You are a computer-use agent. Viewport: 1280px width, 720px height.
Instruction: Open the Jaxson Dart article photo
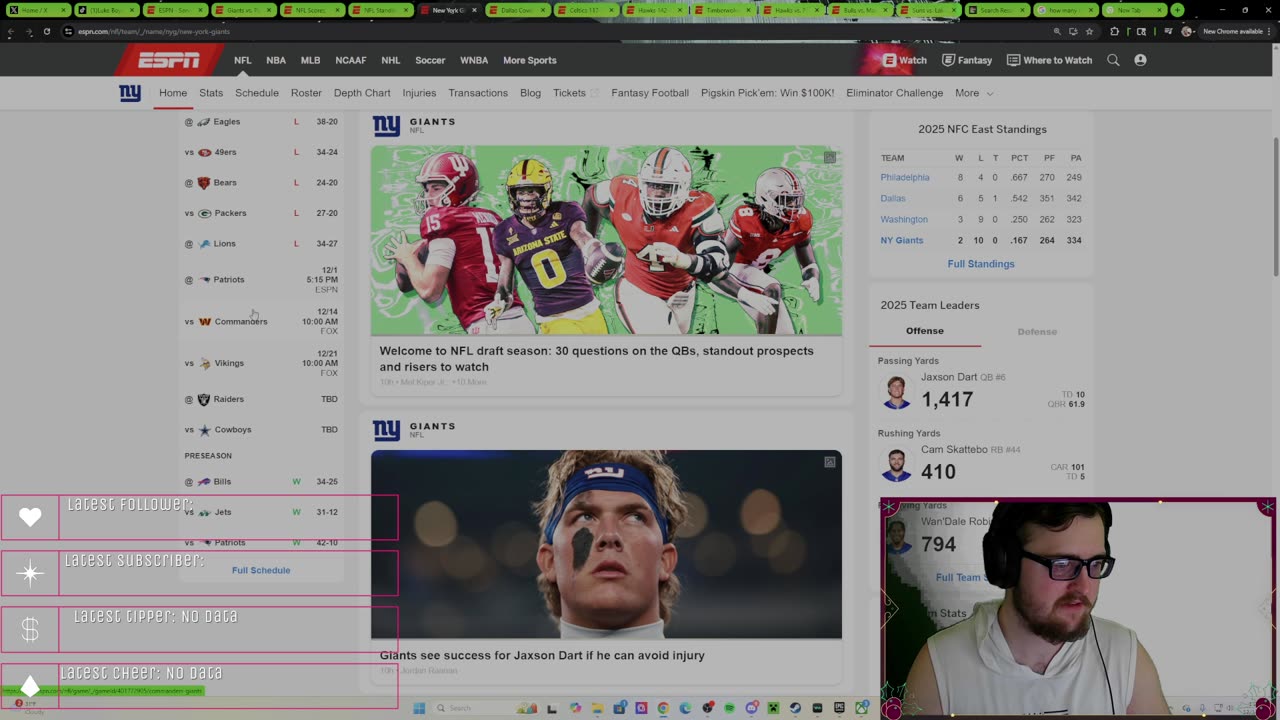click(606, 544)
